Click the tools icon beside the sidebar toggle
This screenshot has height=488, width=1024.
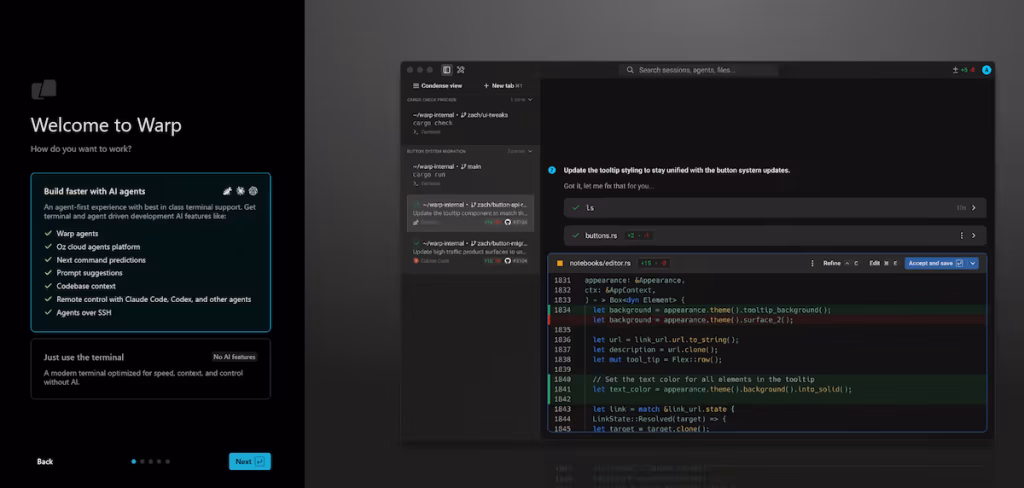coord(460,70)
